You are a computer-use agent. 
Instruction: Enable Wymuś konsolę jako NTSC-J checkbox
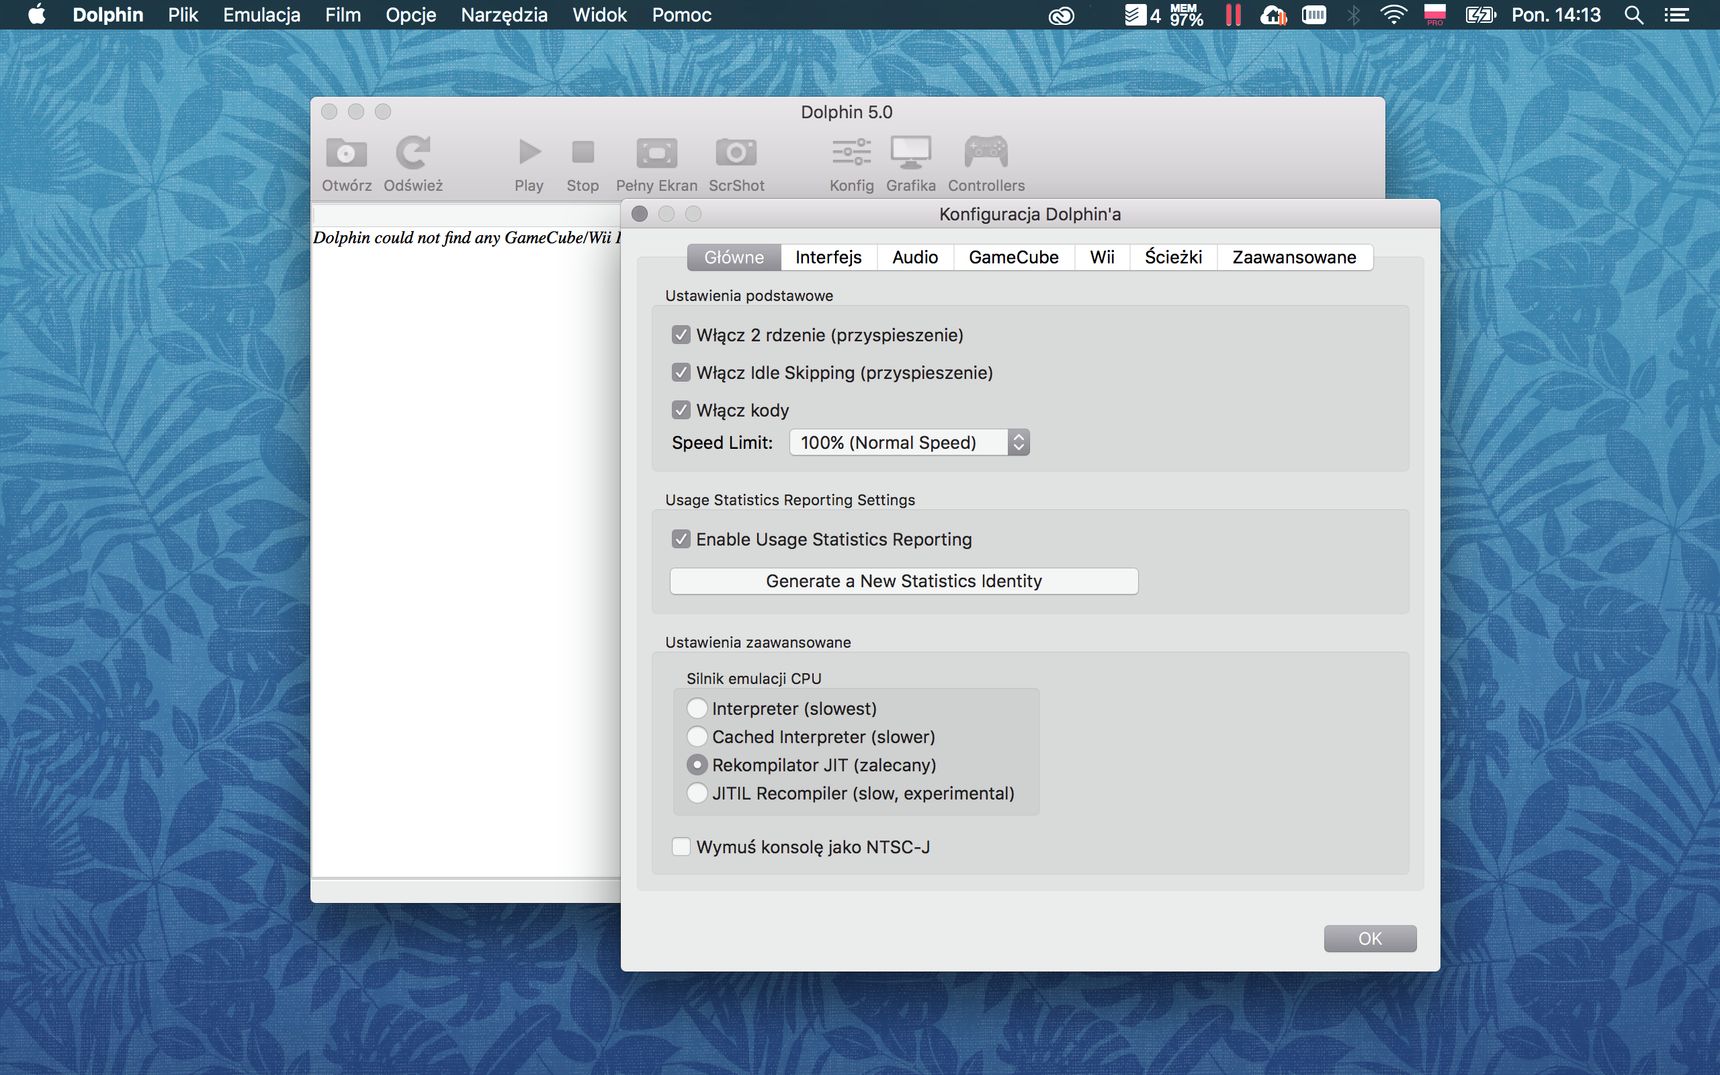point(681,847)
